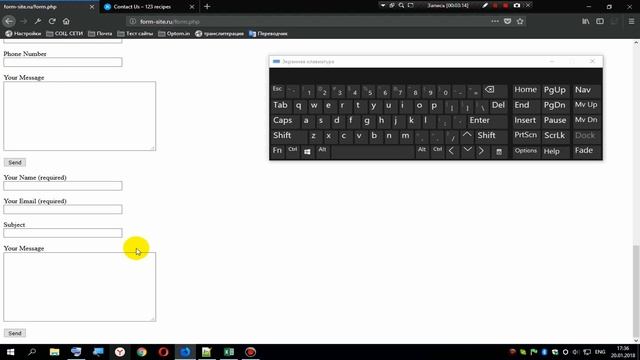640x360 pixels.
Task: Tap Home on the on-screen keyboard
Action: click(x=526, y=90)
